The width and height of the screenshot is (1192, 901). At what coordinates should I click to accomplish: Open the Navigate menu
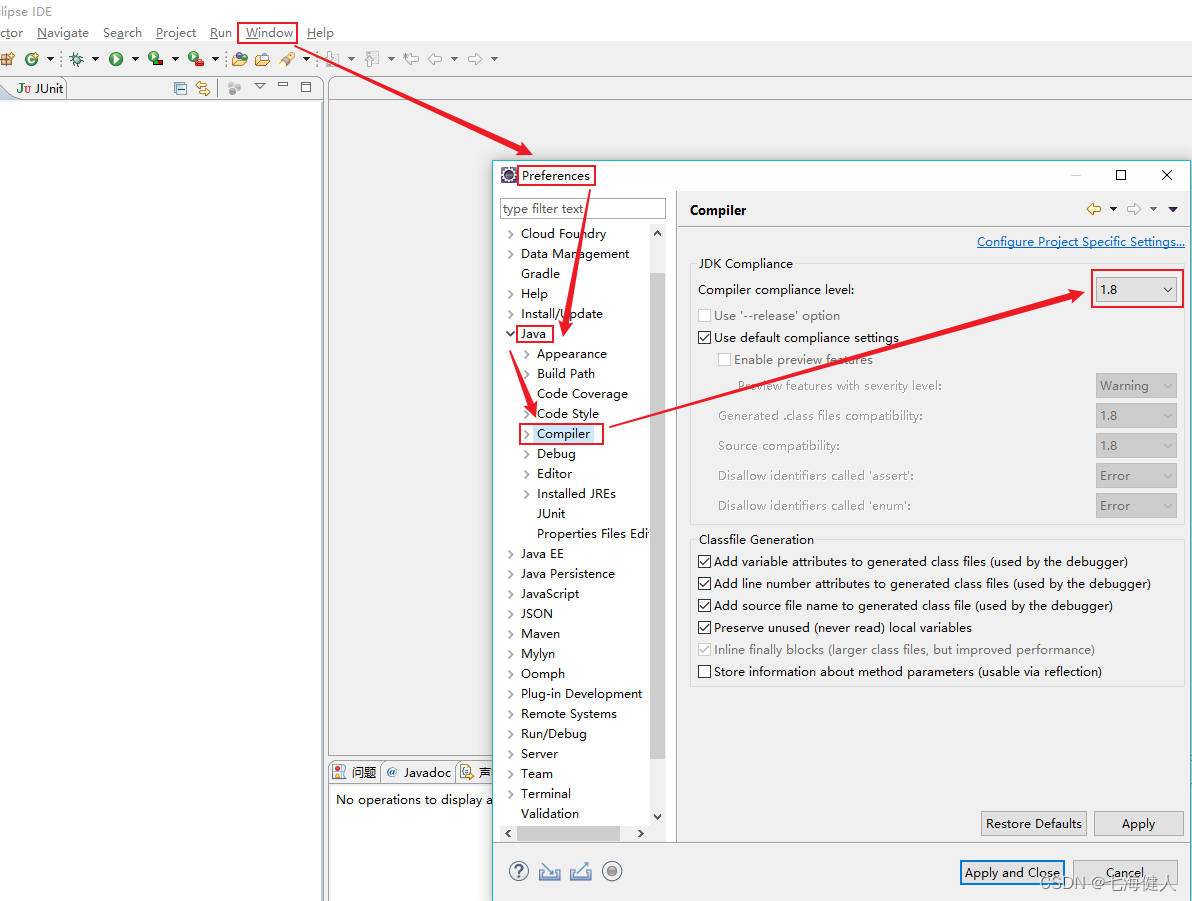[x=63, y=33]
